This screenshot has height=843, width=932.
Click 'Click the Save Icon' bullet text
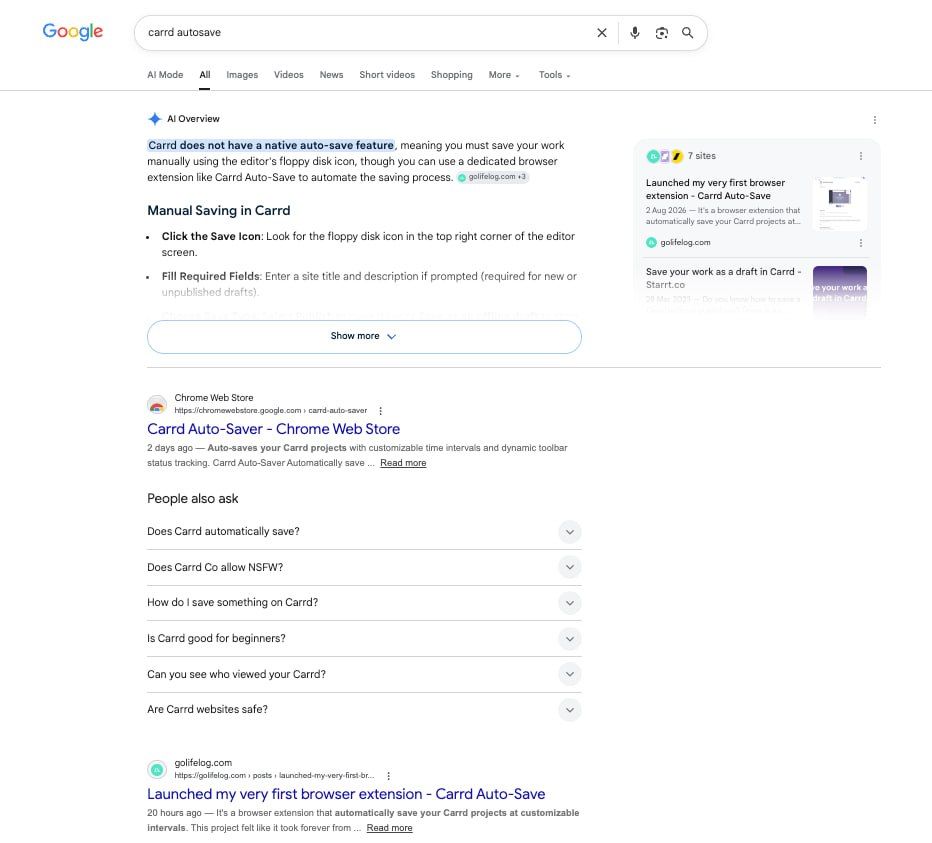(211, 237)
